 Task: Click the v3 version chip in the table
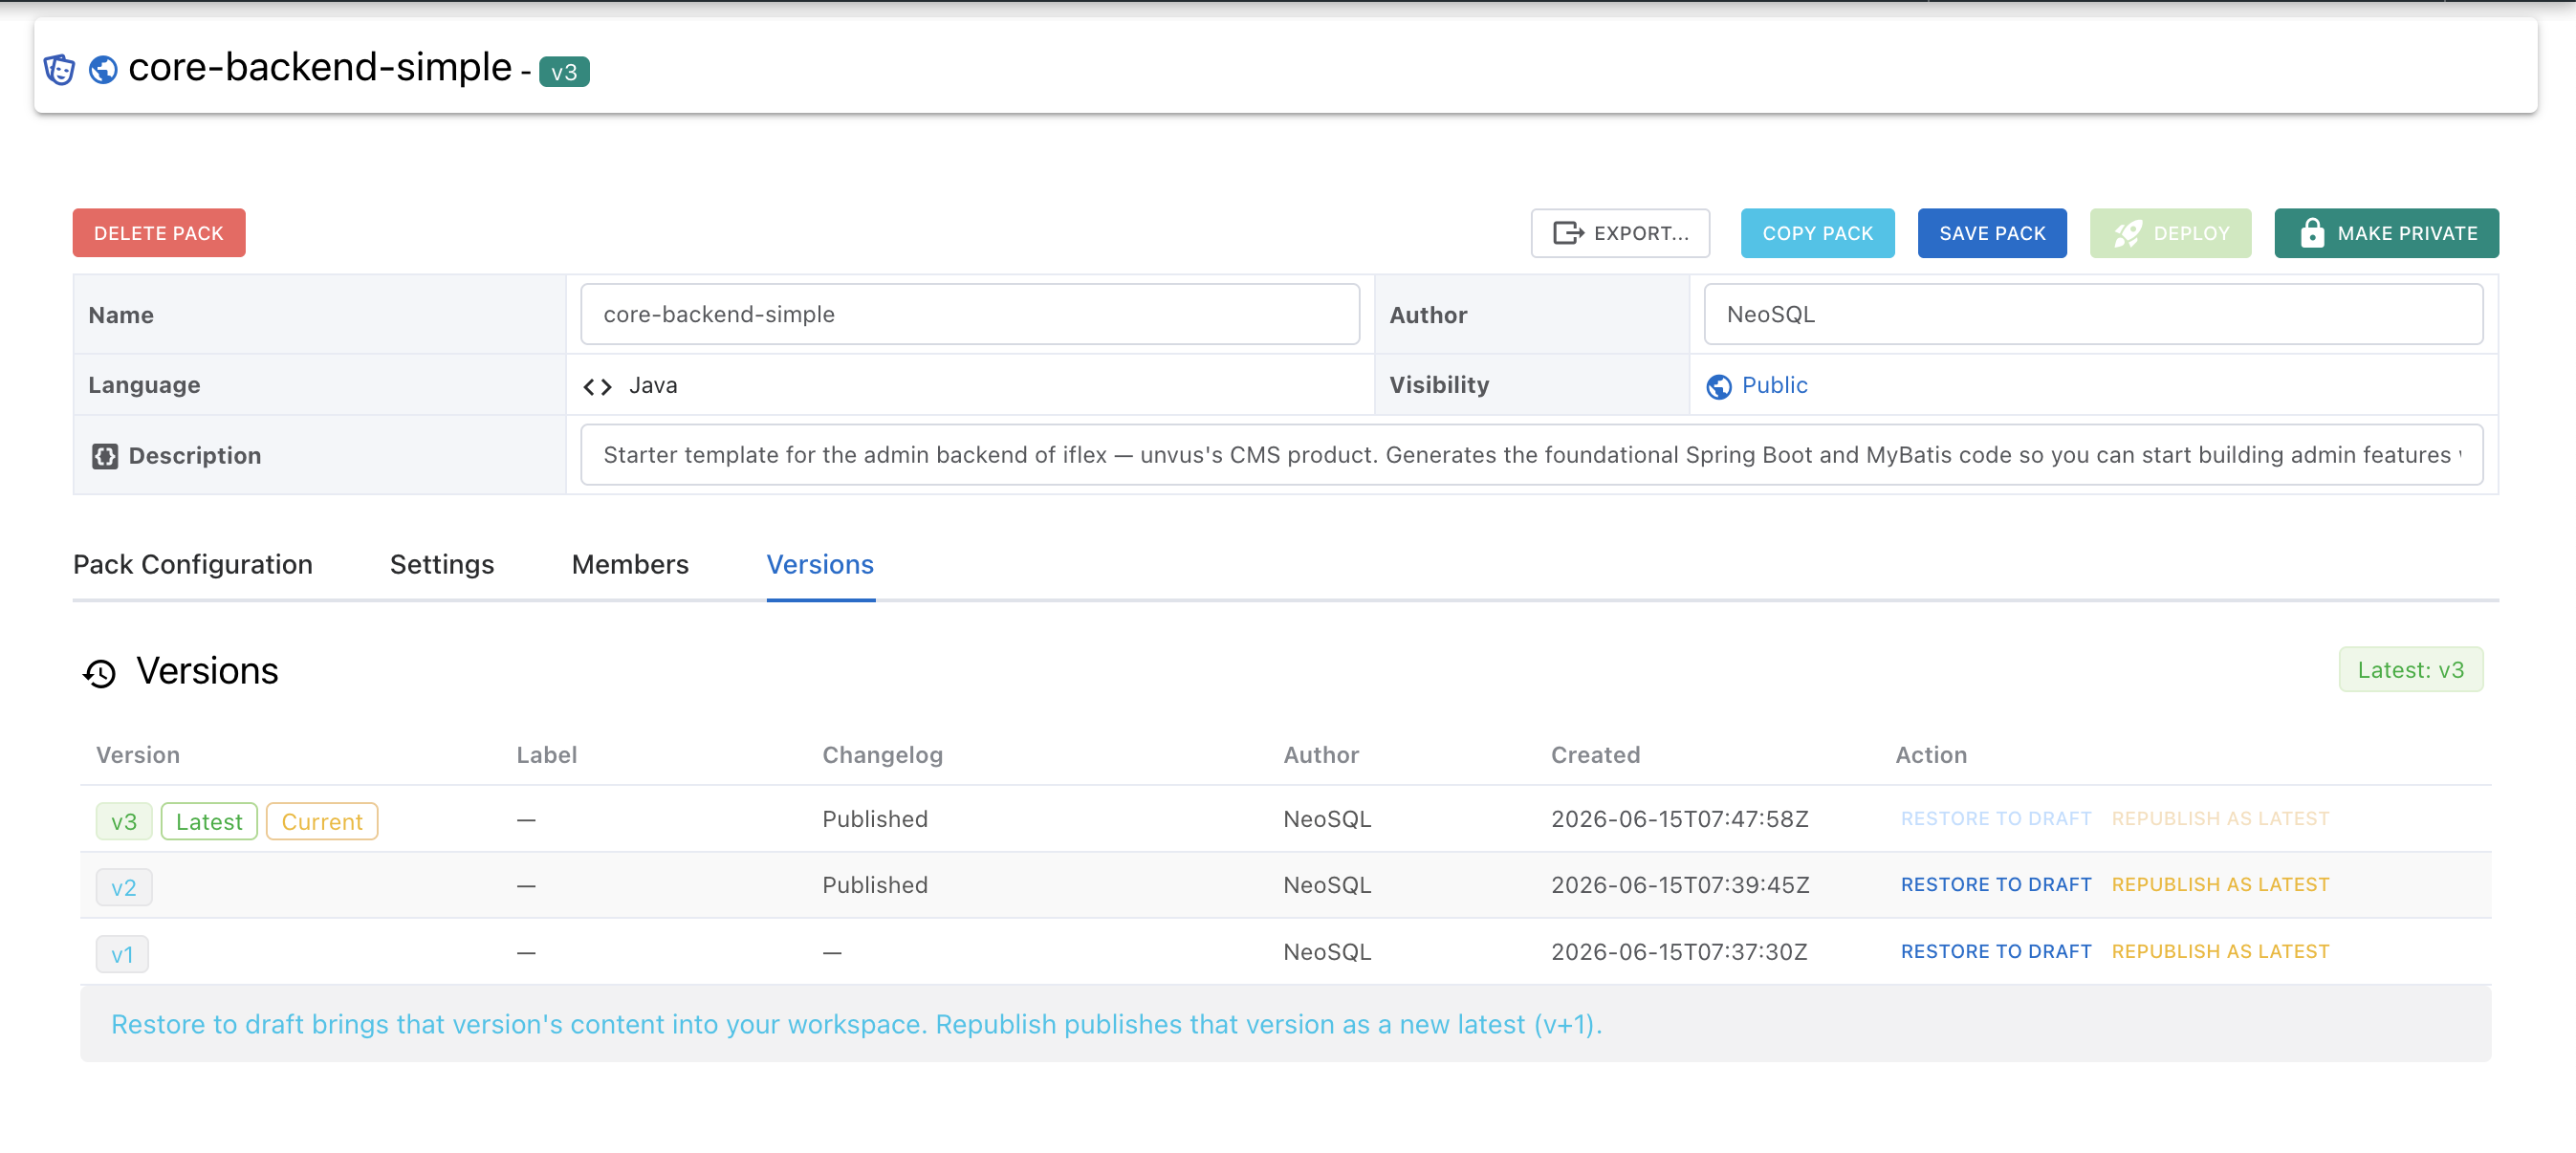point(124,822)
